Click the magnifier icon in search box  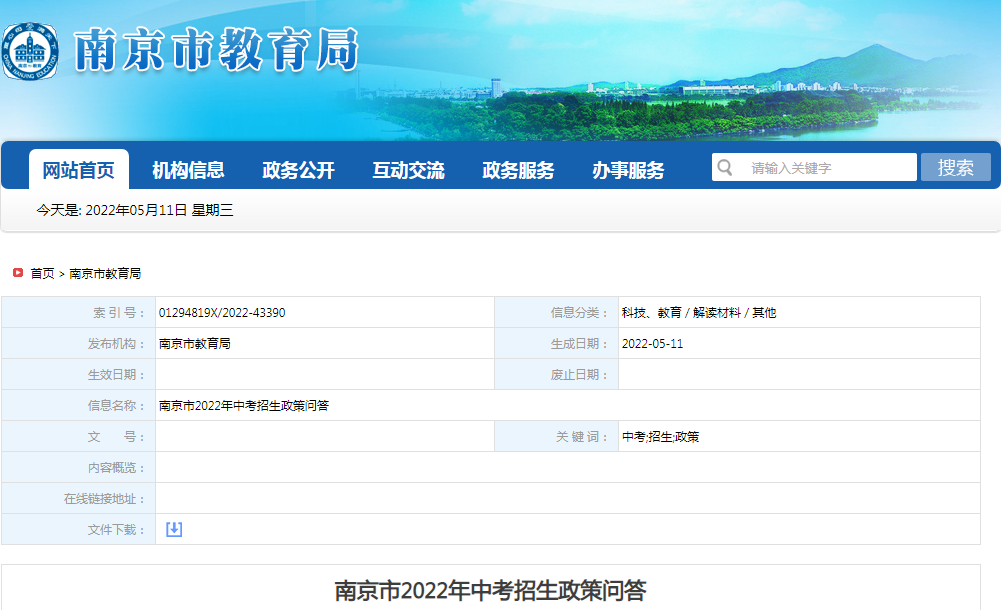725,167
